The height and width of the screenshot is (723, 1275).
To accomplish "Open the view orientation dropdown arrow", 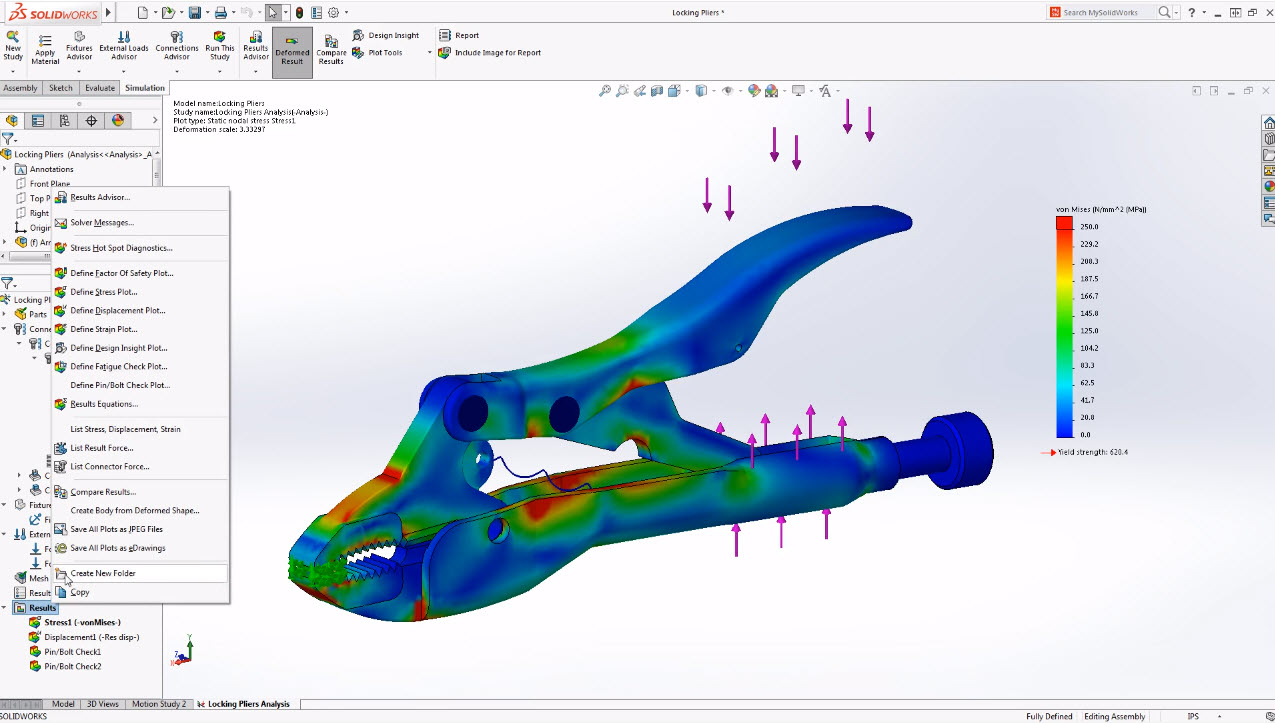I will 687,90.
